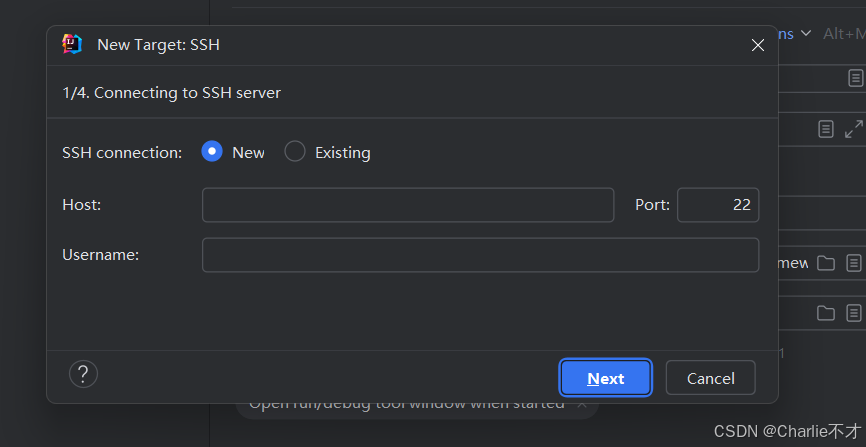Click the topmost document icon at right
The width and height of the screenshot is (866, 447).
point(855,77)
